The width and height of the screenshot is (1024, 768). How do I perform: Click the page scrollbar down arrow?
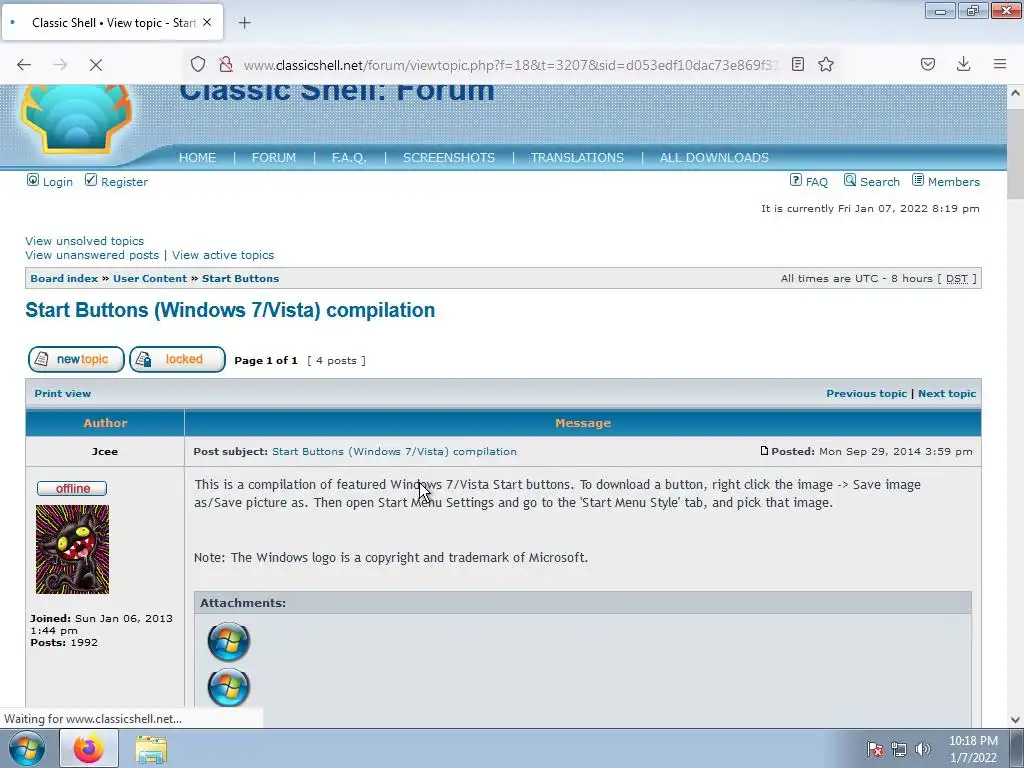click(x=1015, y=720)
